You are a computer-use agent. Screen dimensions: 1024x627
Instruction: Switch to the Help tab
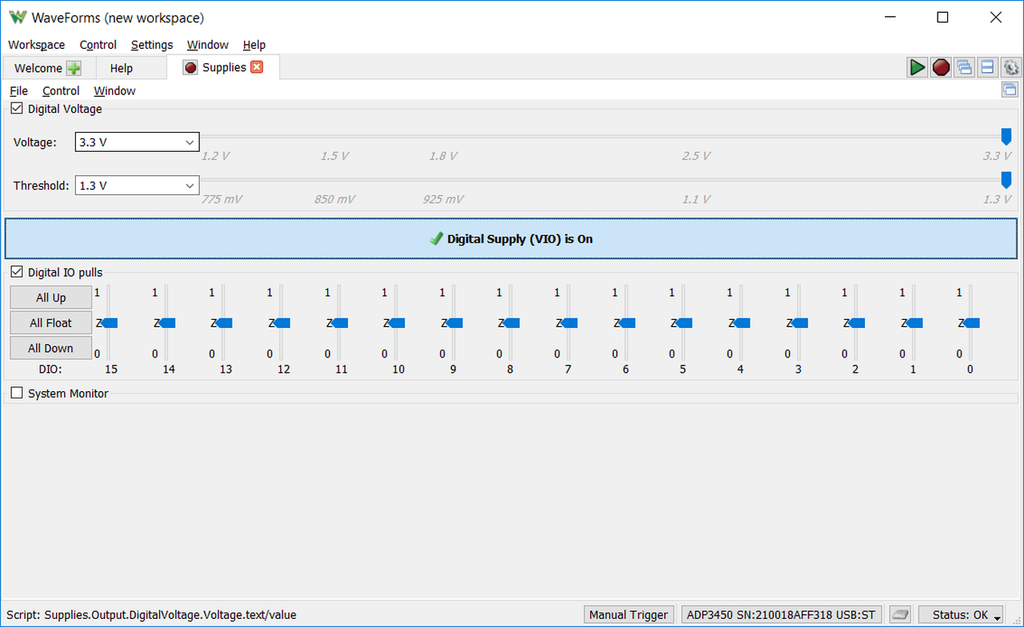point(121,68)
